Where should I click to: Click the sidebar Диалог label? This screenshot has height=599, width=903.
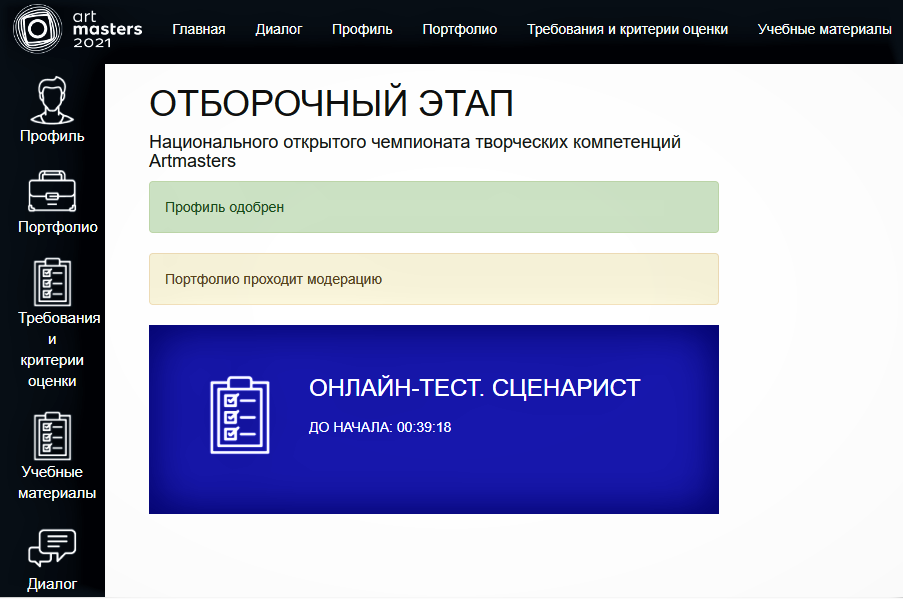pyautogui.click(x=52, y=584)
